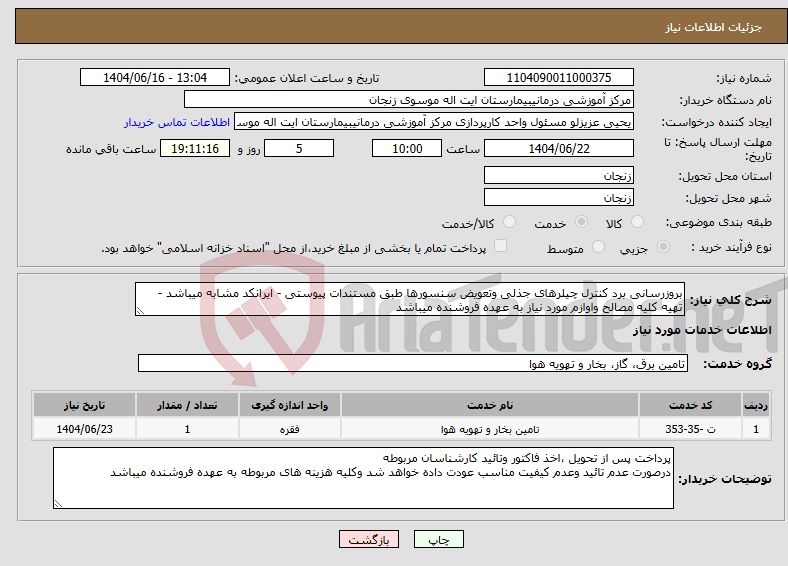This screenshot has height=566, width=788.
Task: Click the شماره نیاز field 1104090011000375
Action: [x=558, y=77]
